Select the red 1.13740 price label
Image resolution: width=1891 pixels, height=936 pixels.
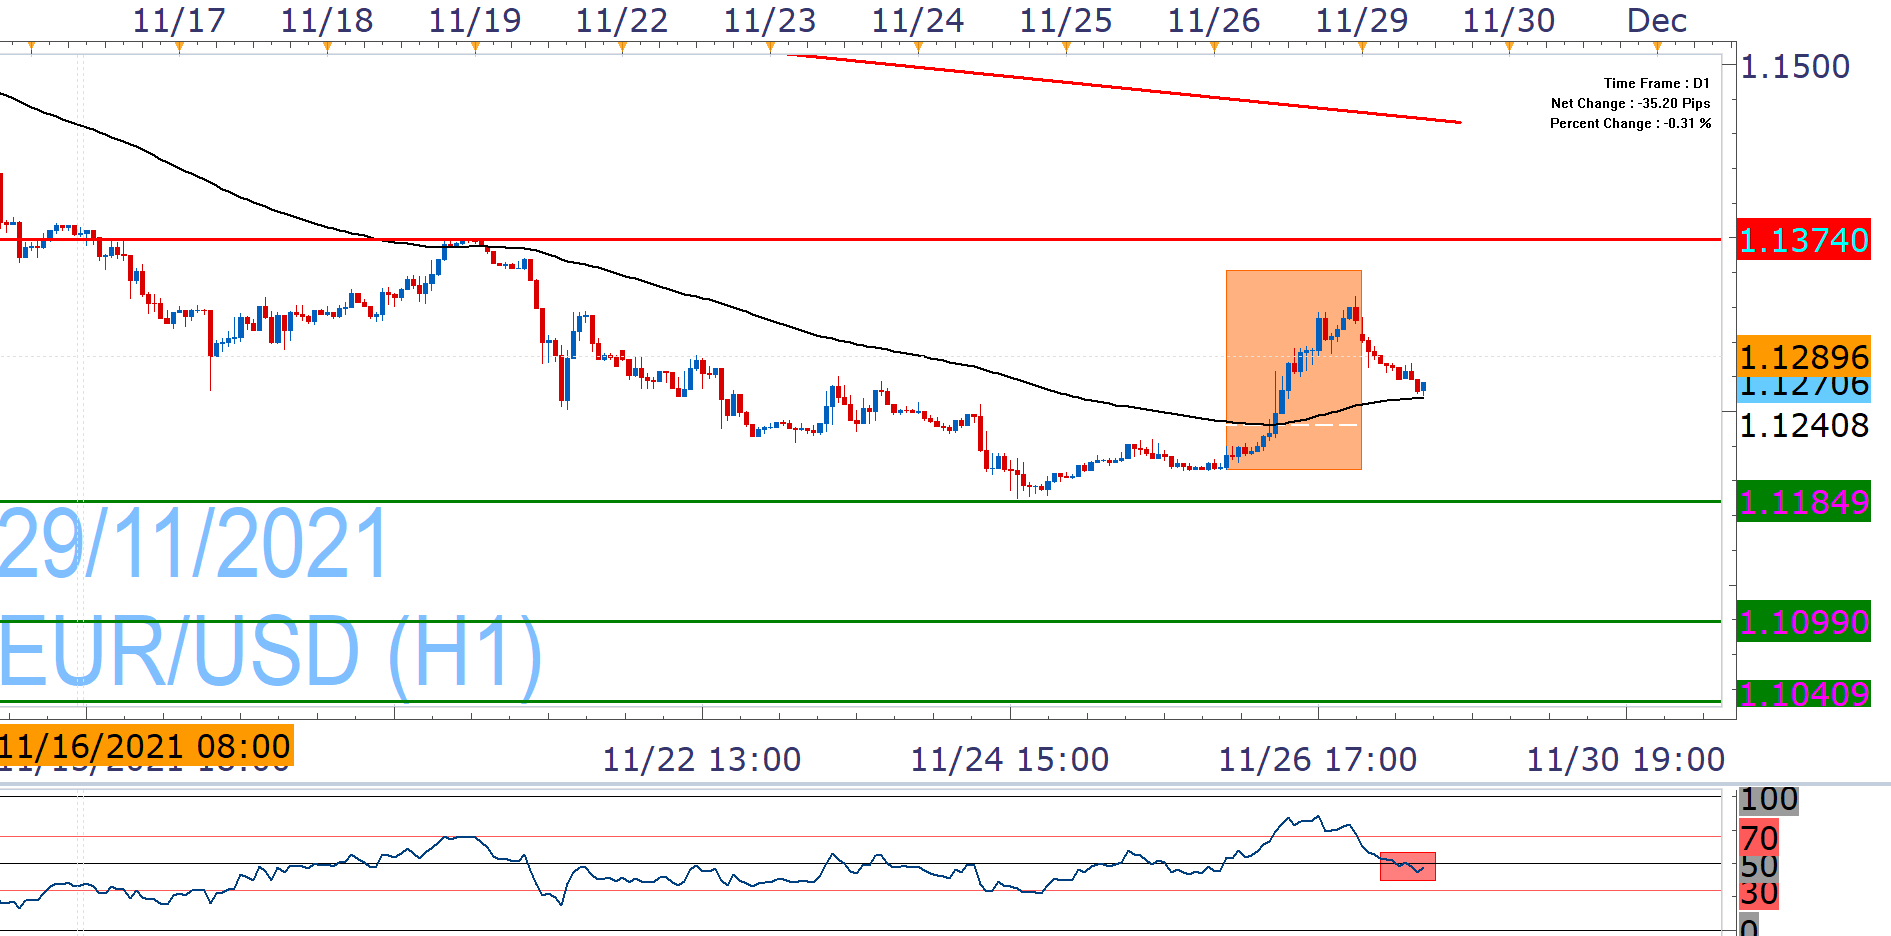click(1803, 240)
